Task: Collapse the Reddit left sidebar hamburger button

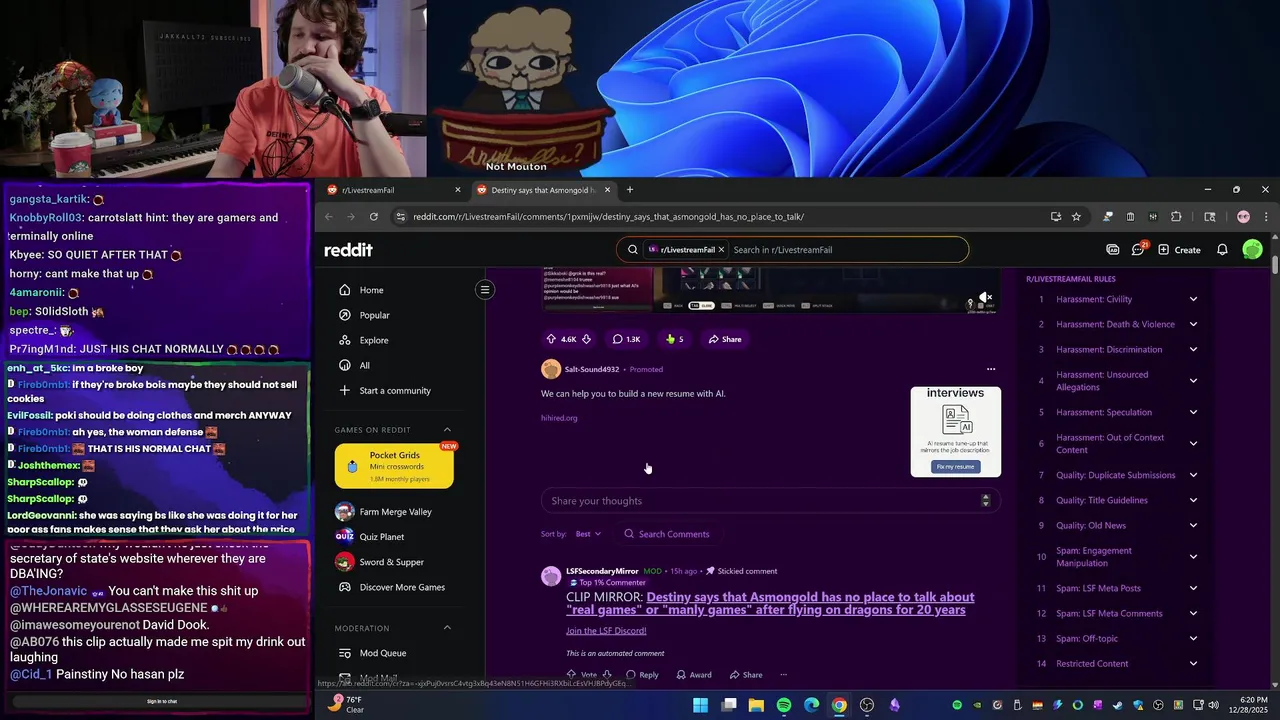Action: 485,290
